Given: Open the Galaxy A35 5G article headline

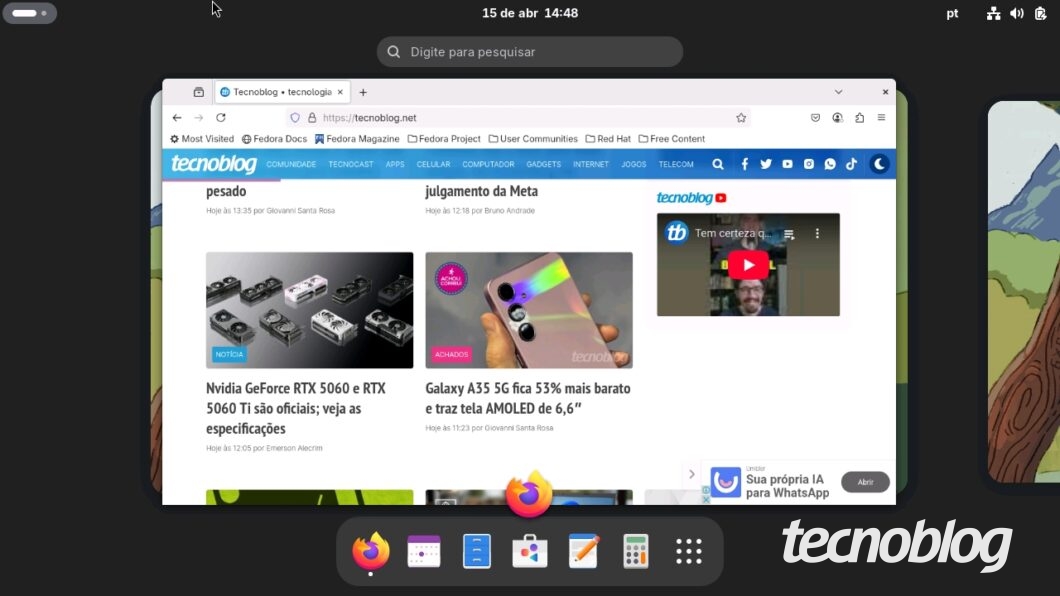Looking at the screenshot, I should pos(528,398).
